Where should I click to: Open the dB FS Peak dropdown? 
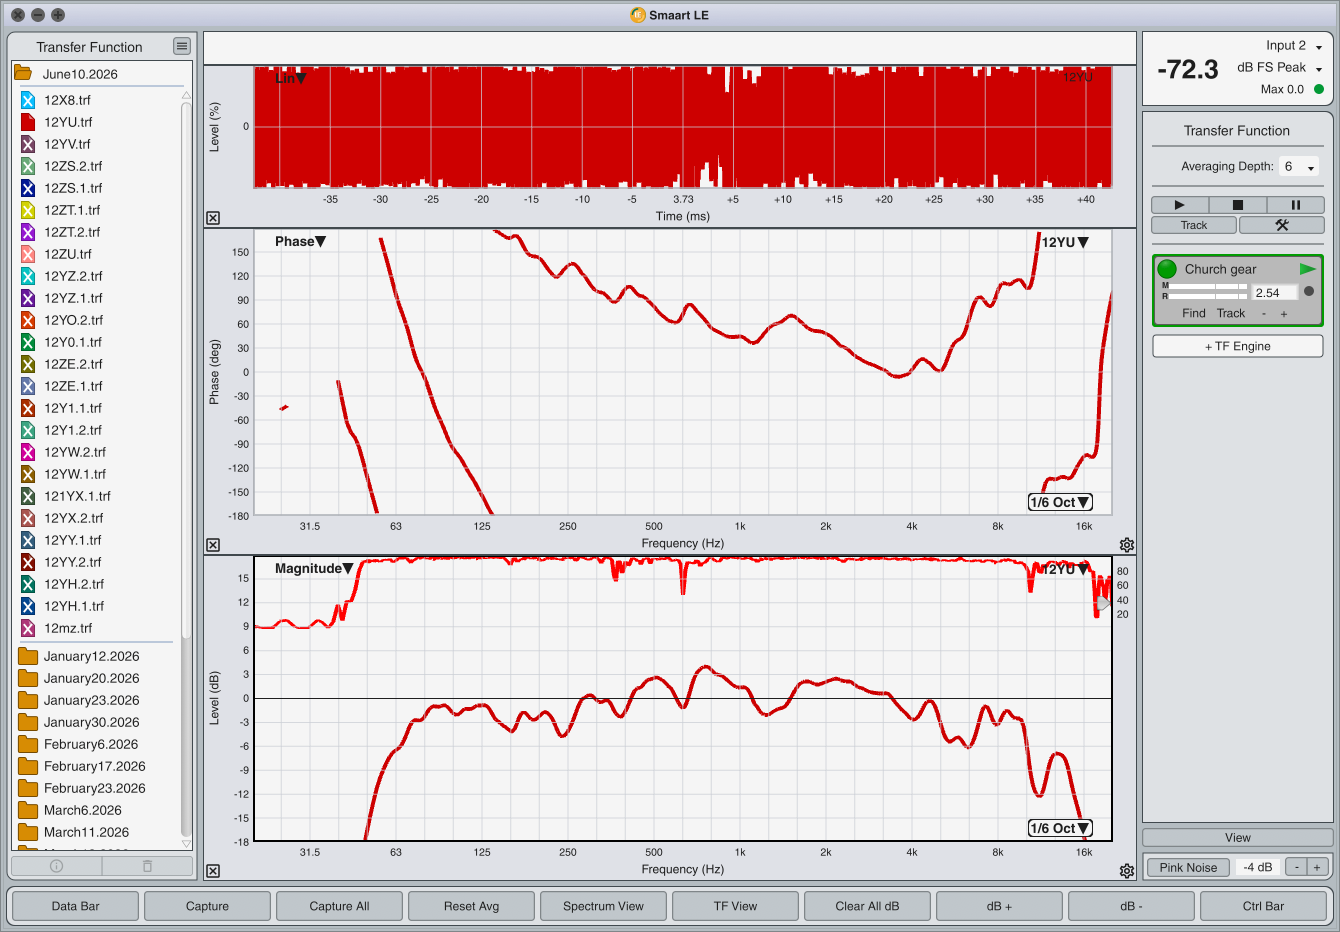coord(1280,68)
